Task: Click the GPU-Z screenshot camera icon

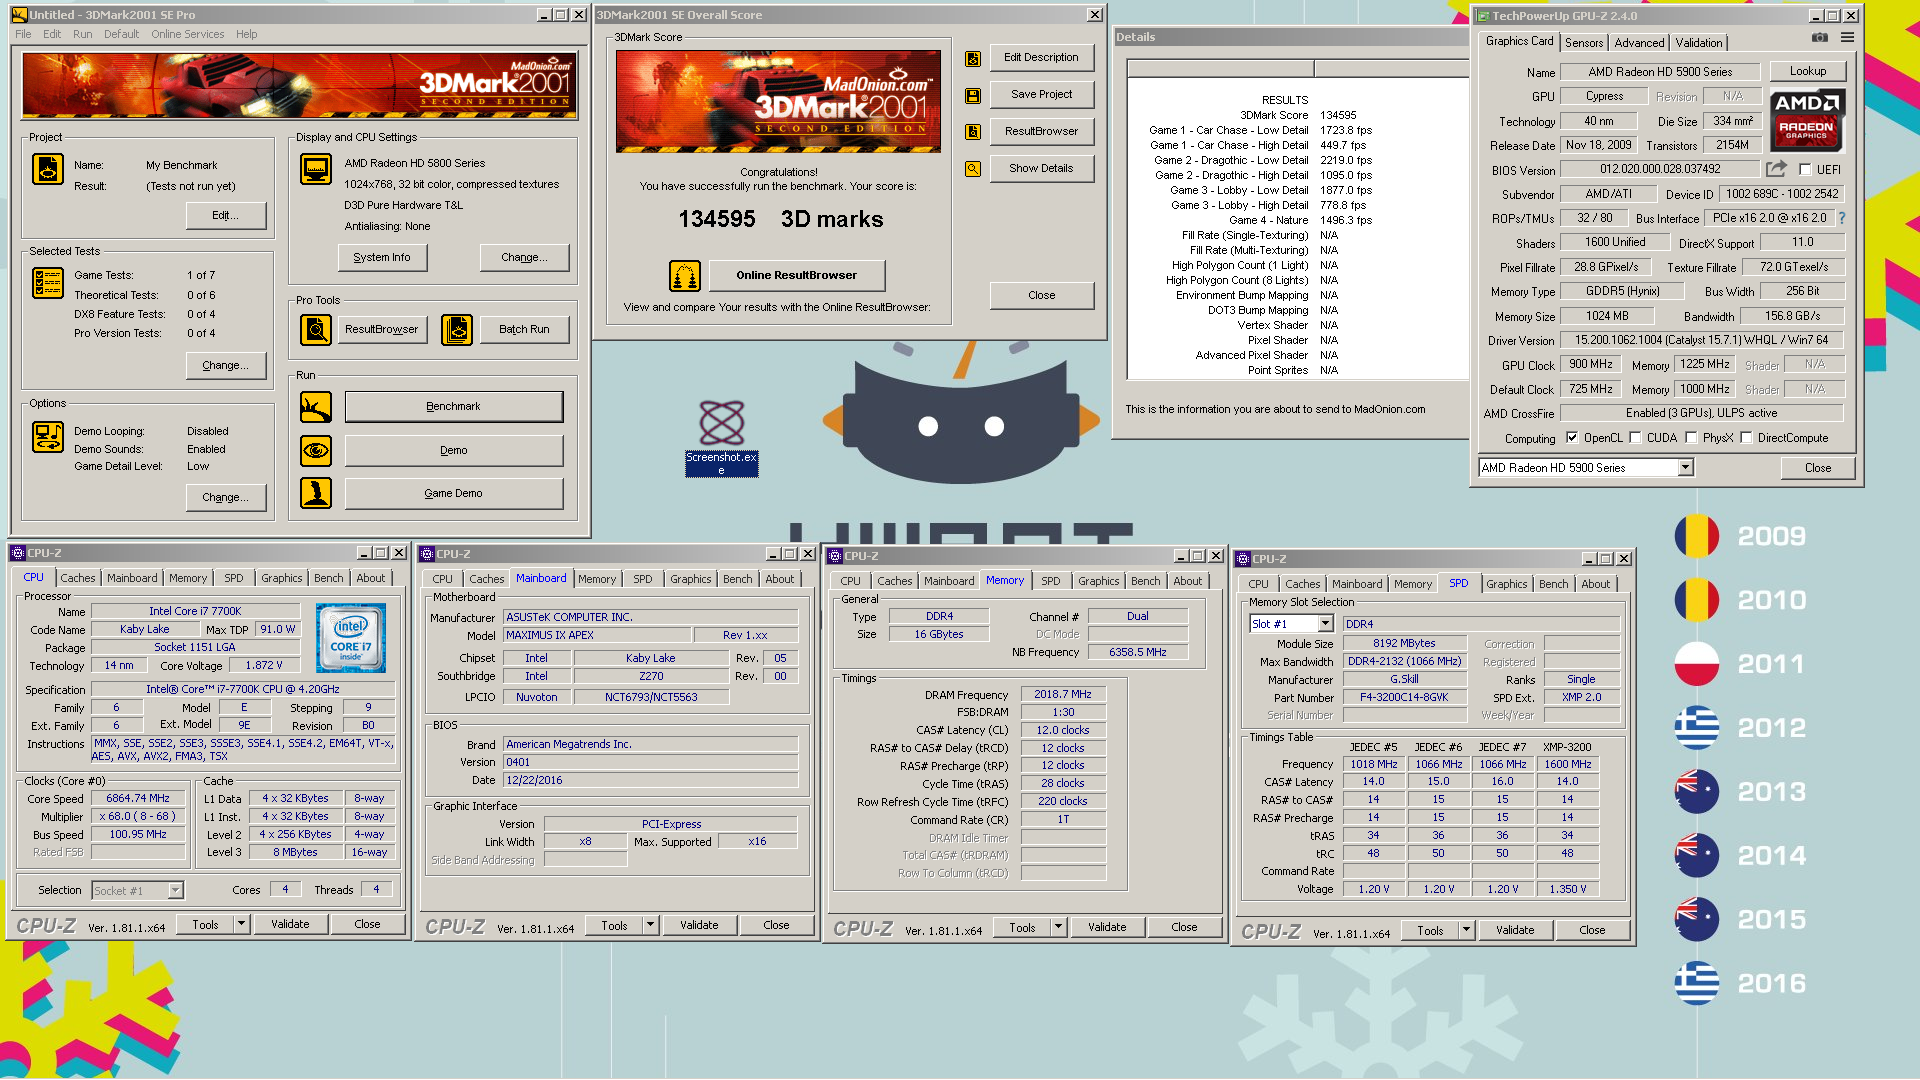Action: click(1820, 38)
